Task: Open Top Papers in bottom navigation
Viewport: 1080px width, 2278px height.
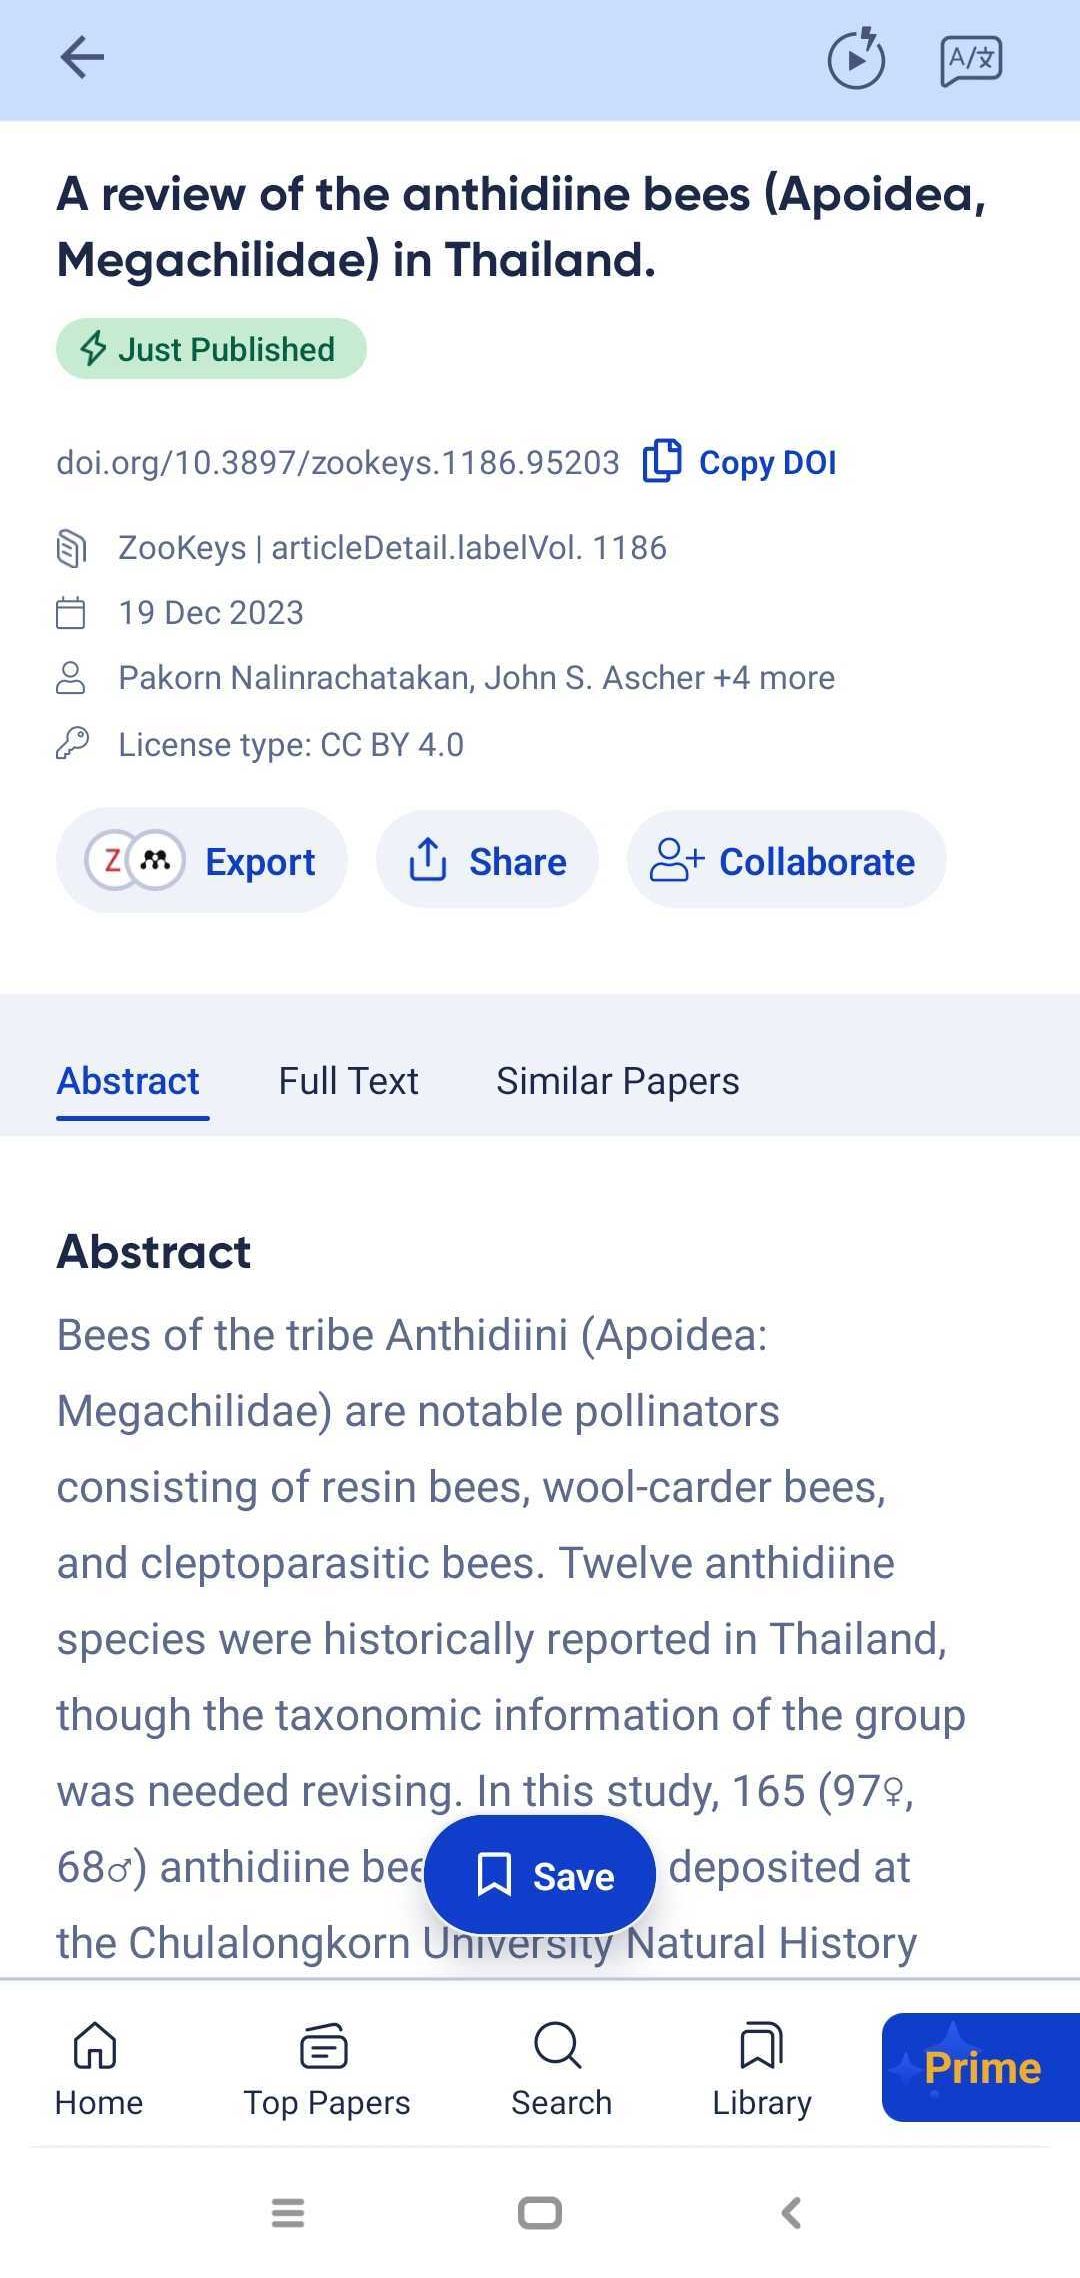Action: click(x=326, y=2068)
